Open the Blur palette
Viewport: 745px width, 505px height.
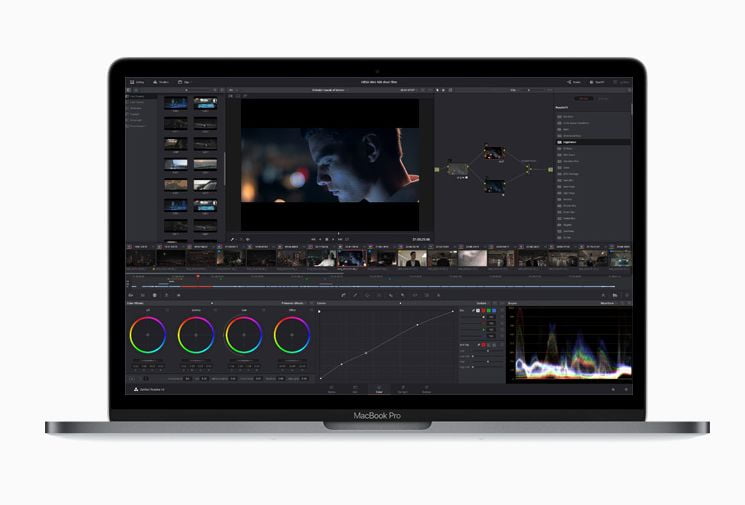coord(391,295)
